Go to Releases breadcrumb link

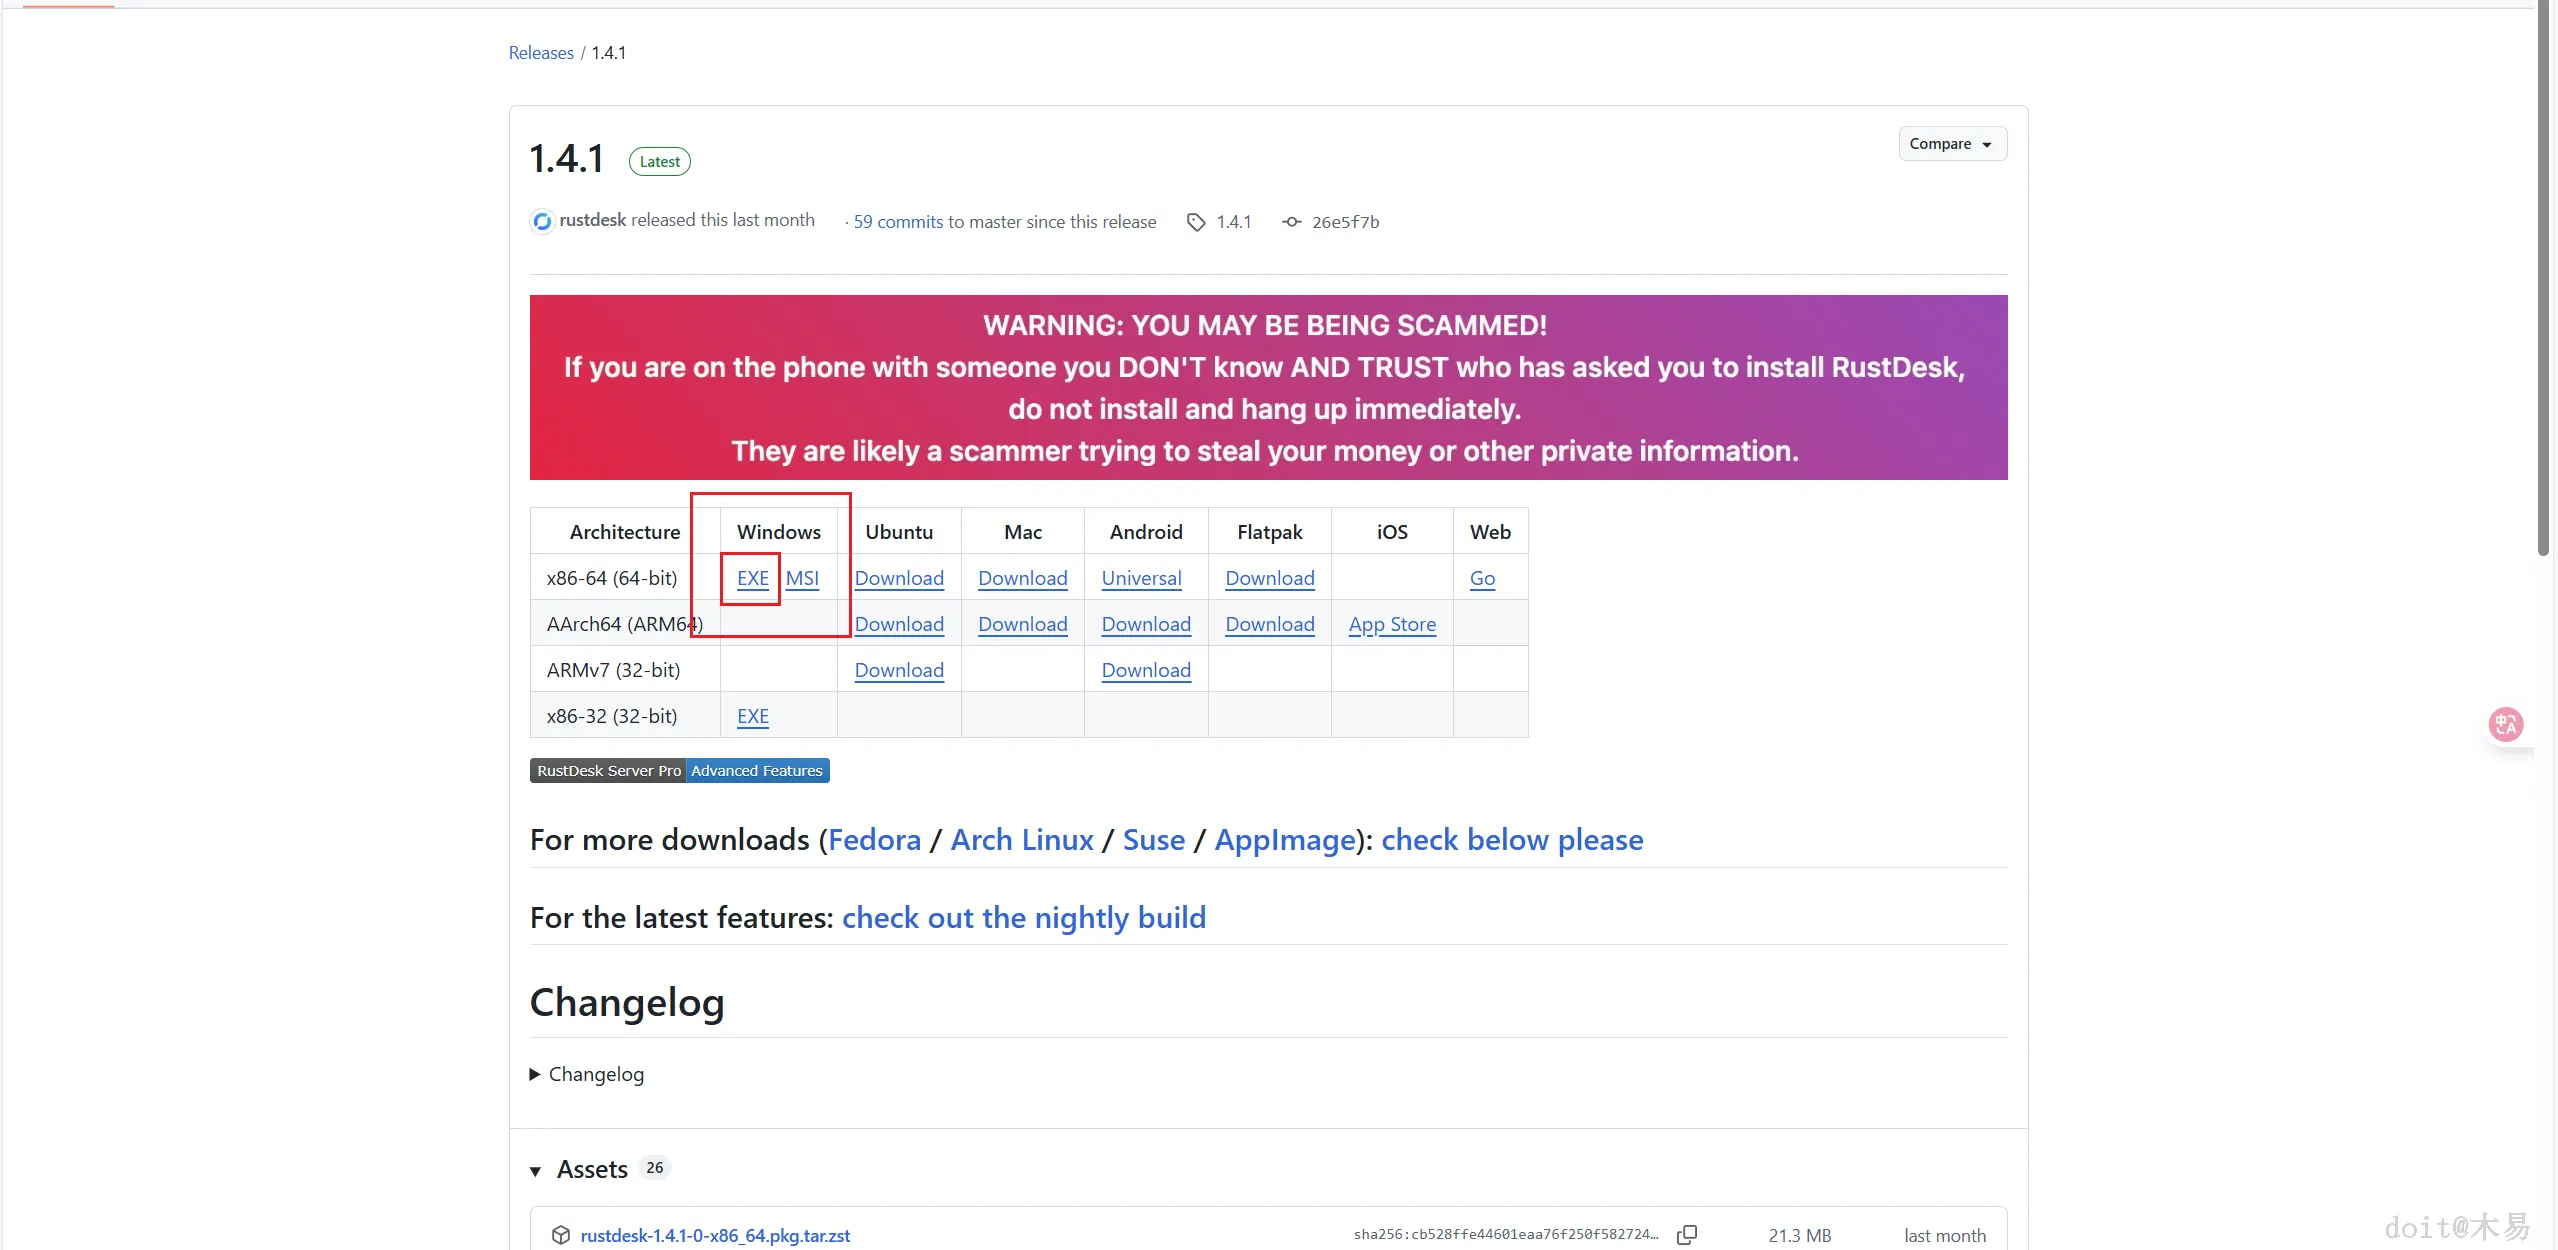tap(541, 53)
